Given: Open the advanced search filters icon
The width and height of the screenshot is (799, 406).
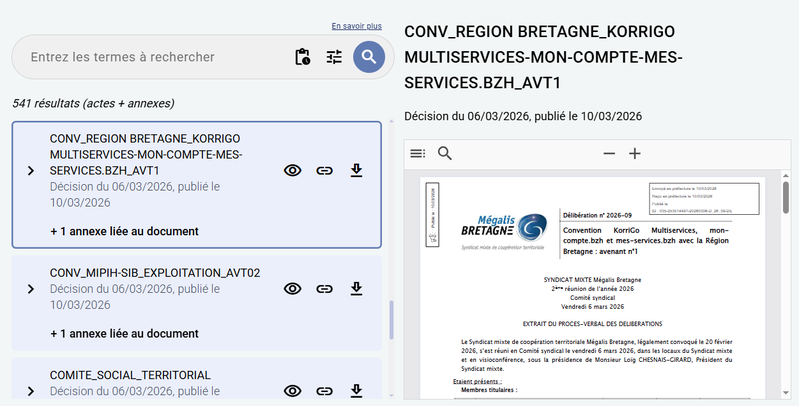Looking at the screenshot, I should [x=334, y=57].
